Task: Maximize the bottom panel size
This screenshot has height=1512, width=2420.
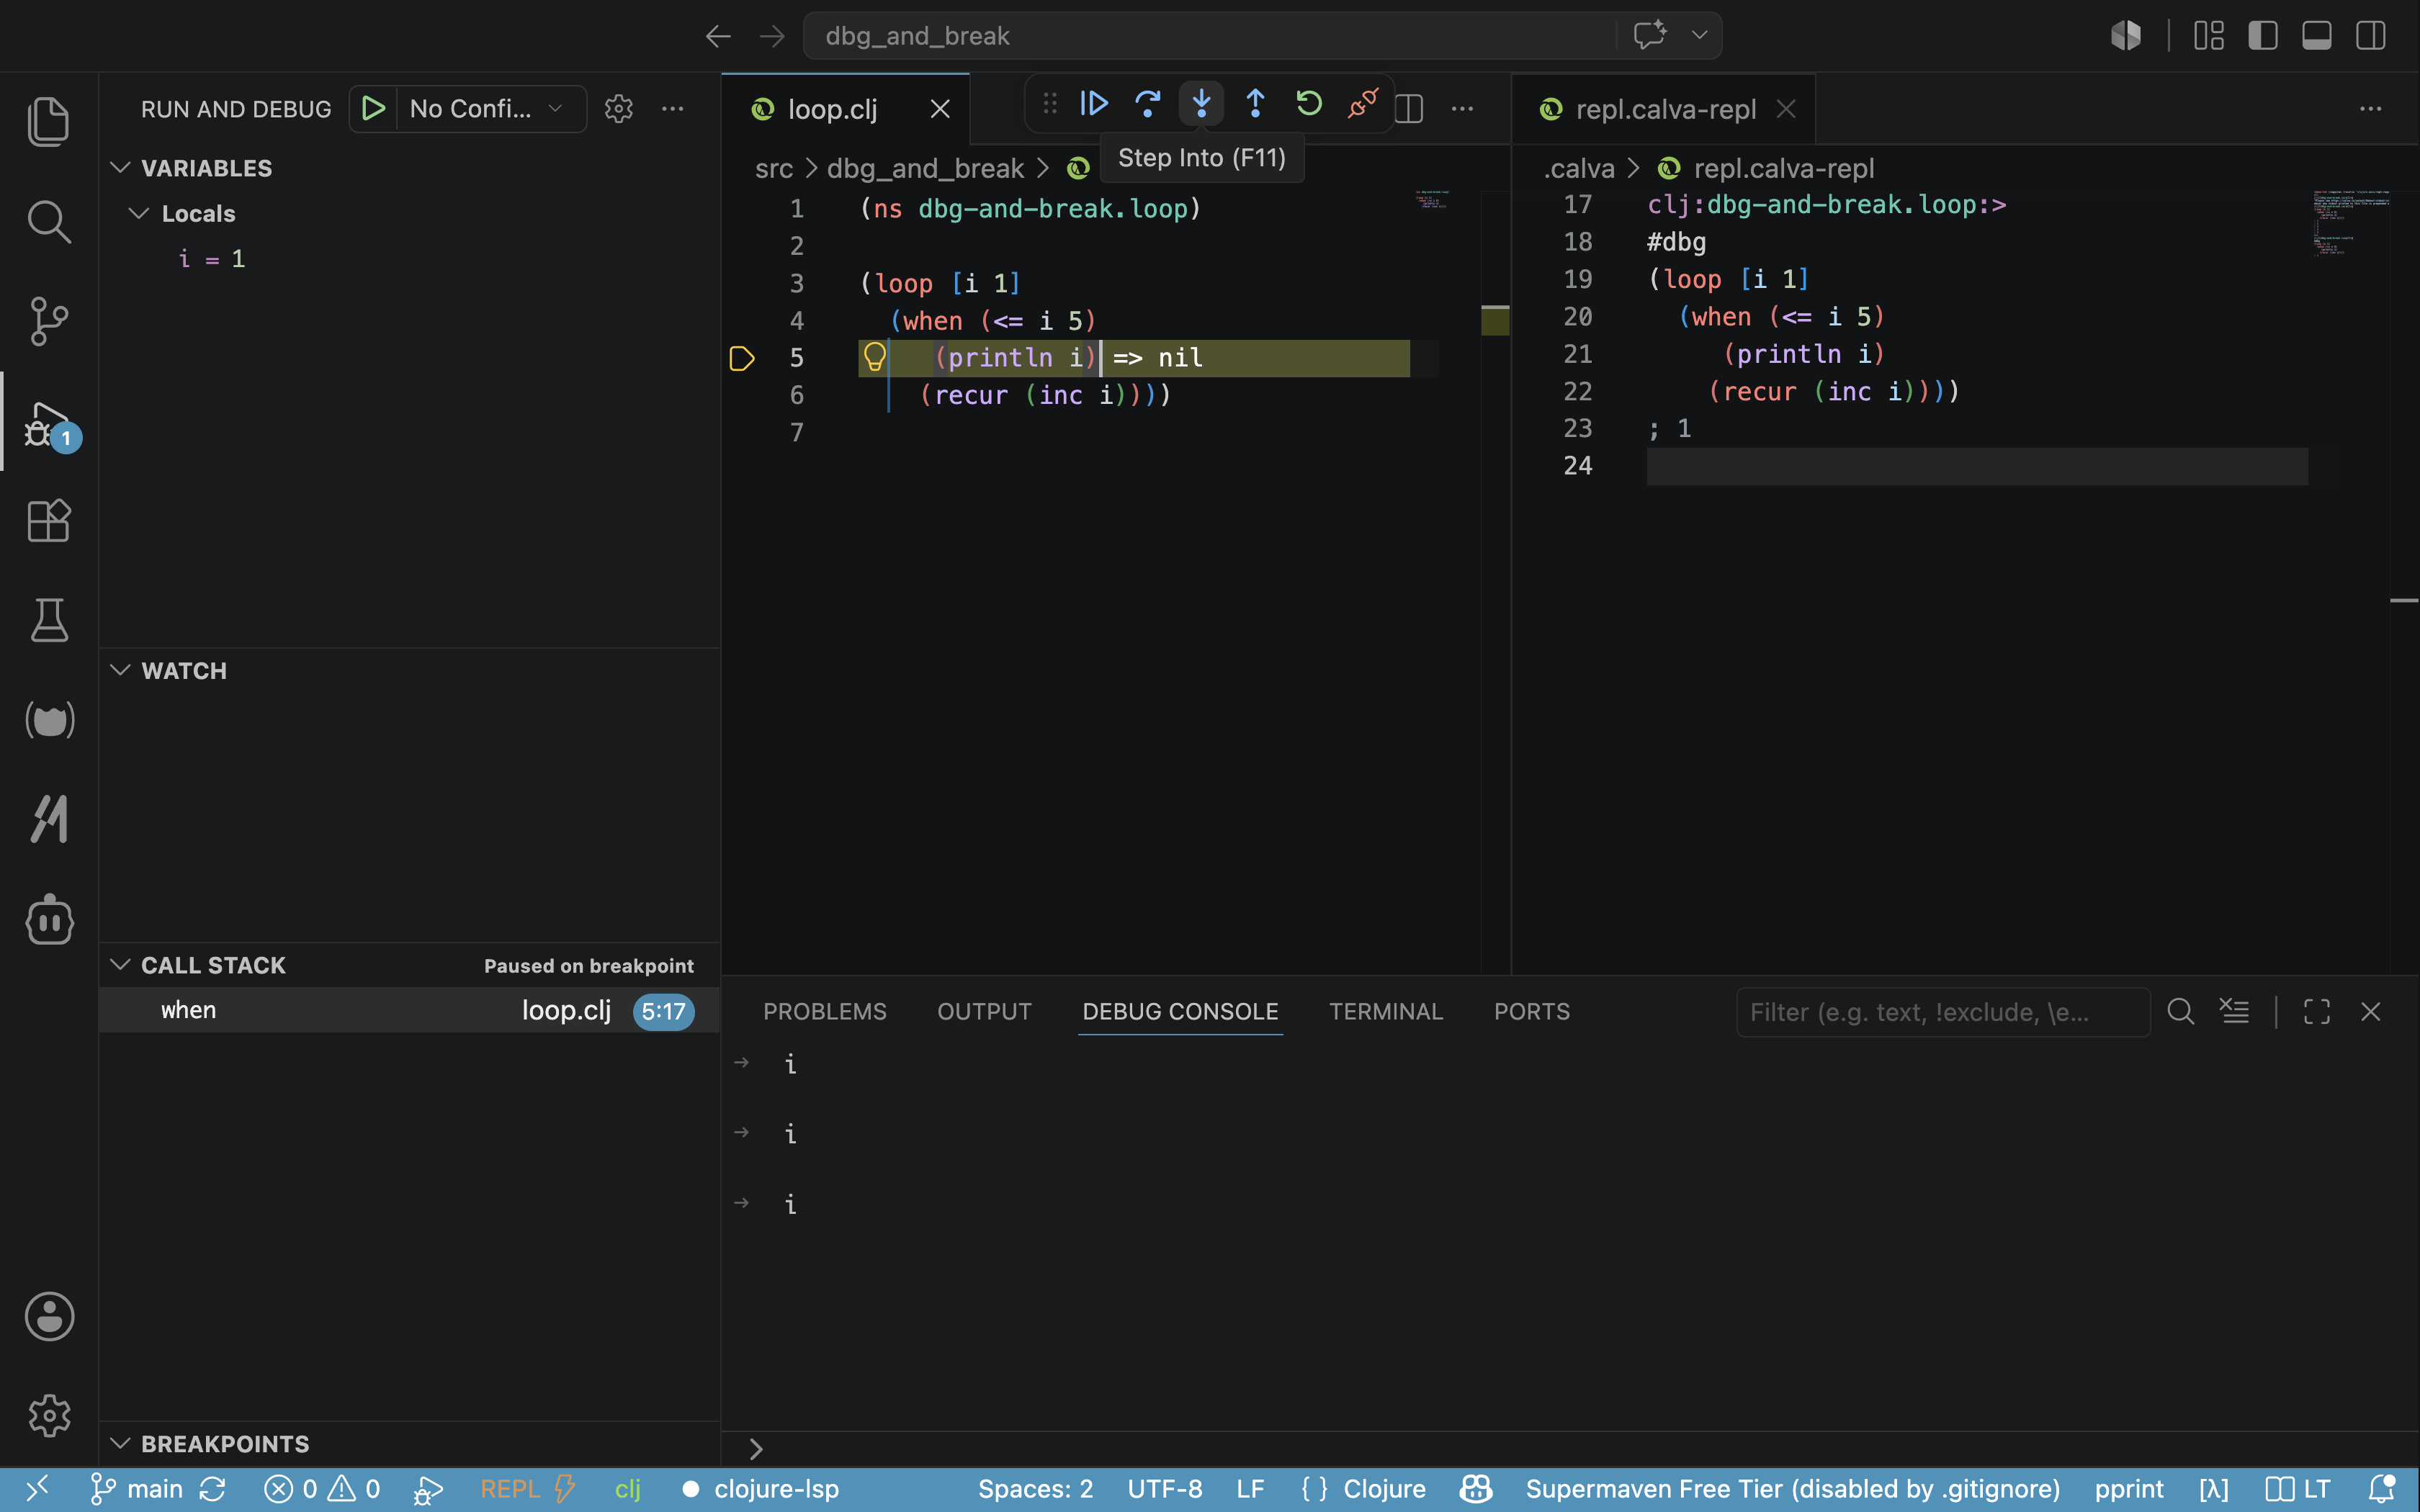Action: pos(2316,1011)
